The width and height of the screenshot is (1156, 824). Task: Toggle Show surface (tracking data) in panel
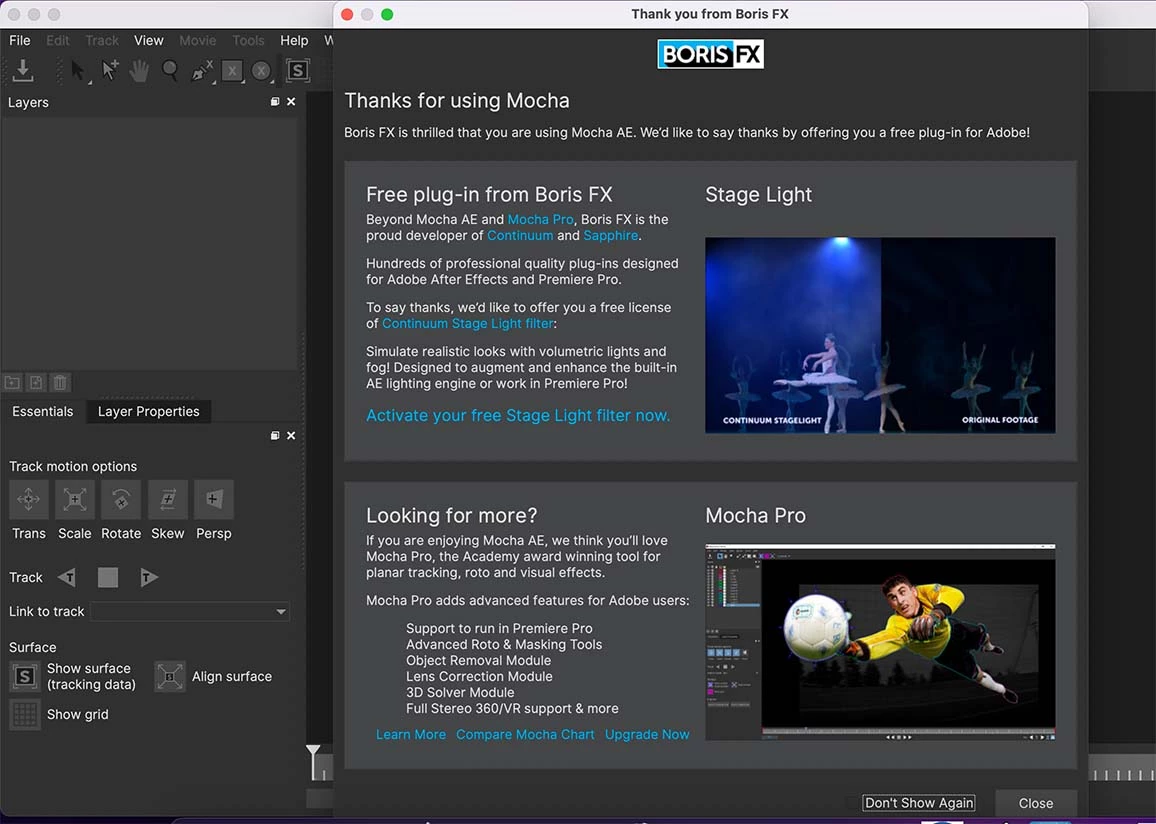pyautogui.click(x=24, y=677)
